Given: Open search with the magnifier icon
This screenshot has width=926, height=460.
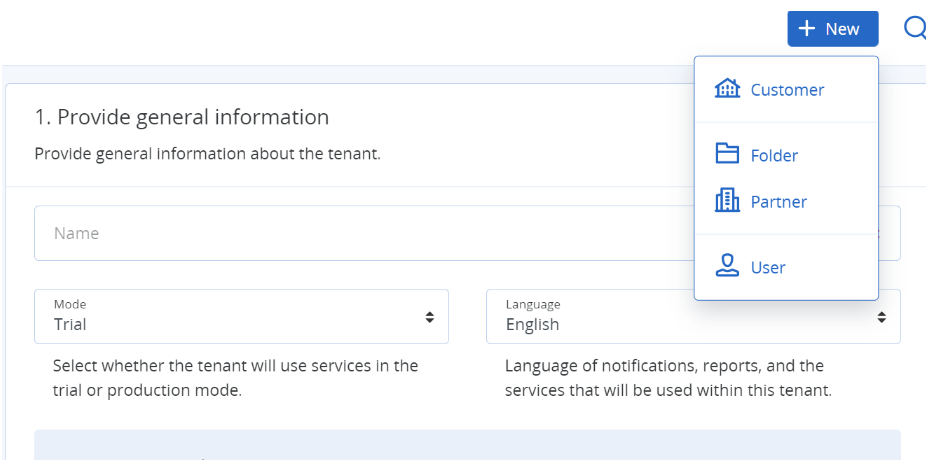Looking at the screenshot, I should point(914,28).
